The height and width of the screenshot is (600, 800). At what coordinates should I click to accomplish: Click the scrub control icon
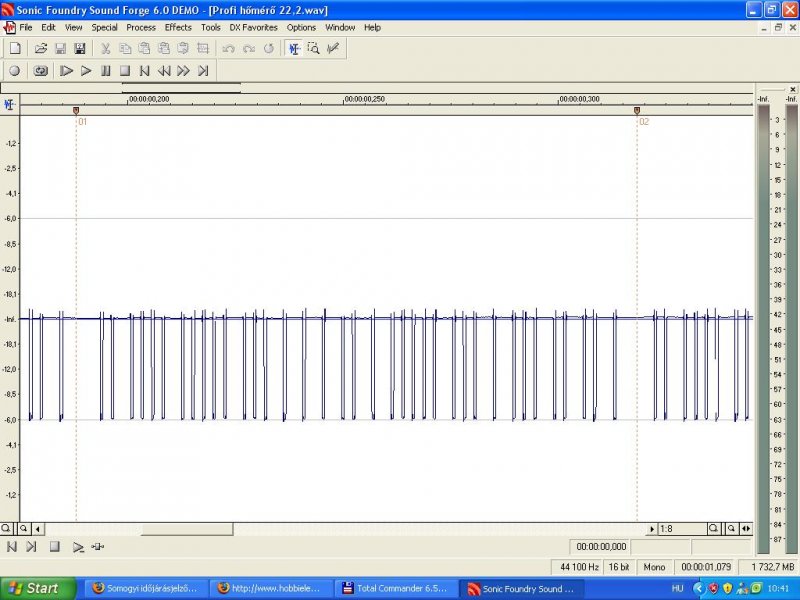(x=97, y=547)
